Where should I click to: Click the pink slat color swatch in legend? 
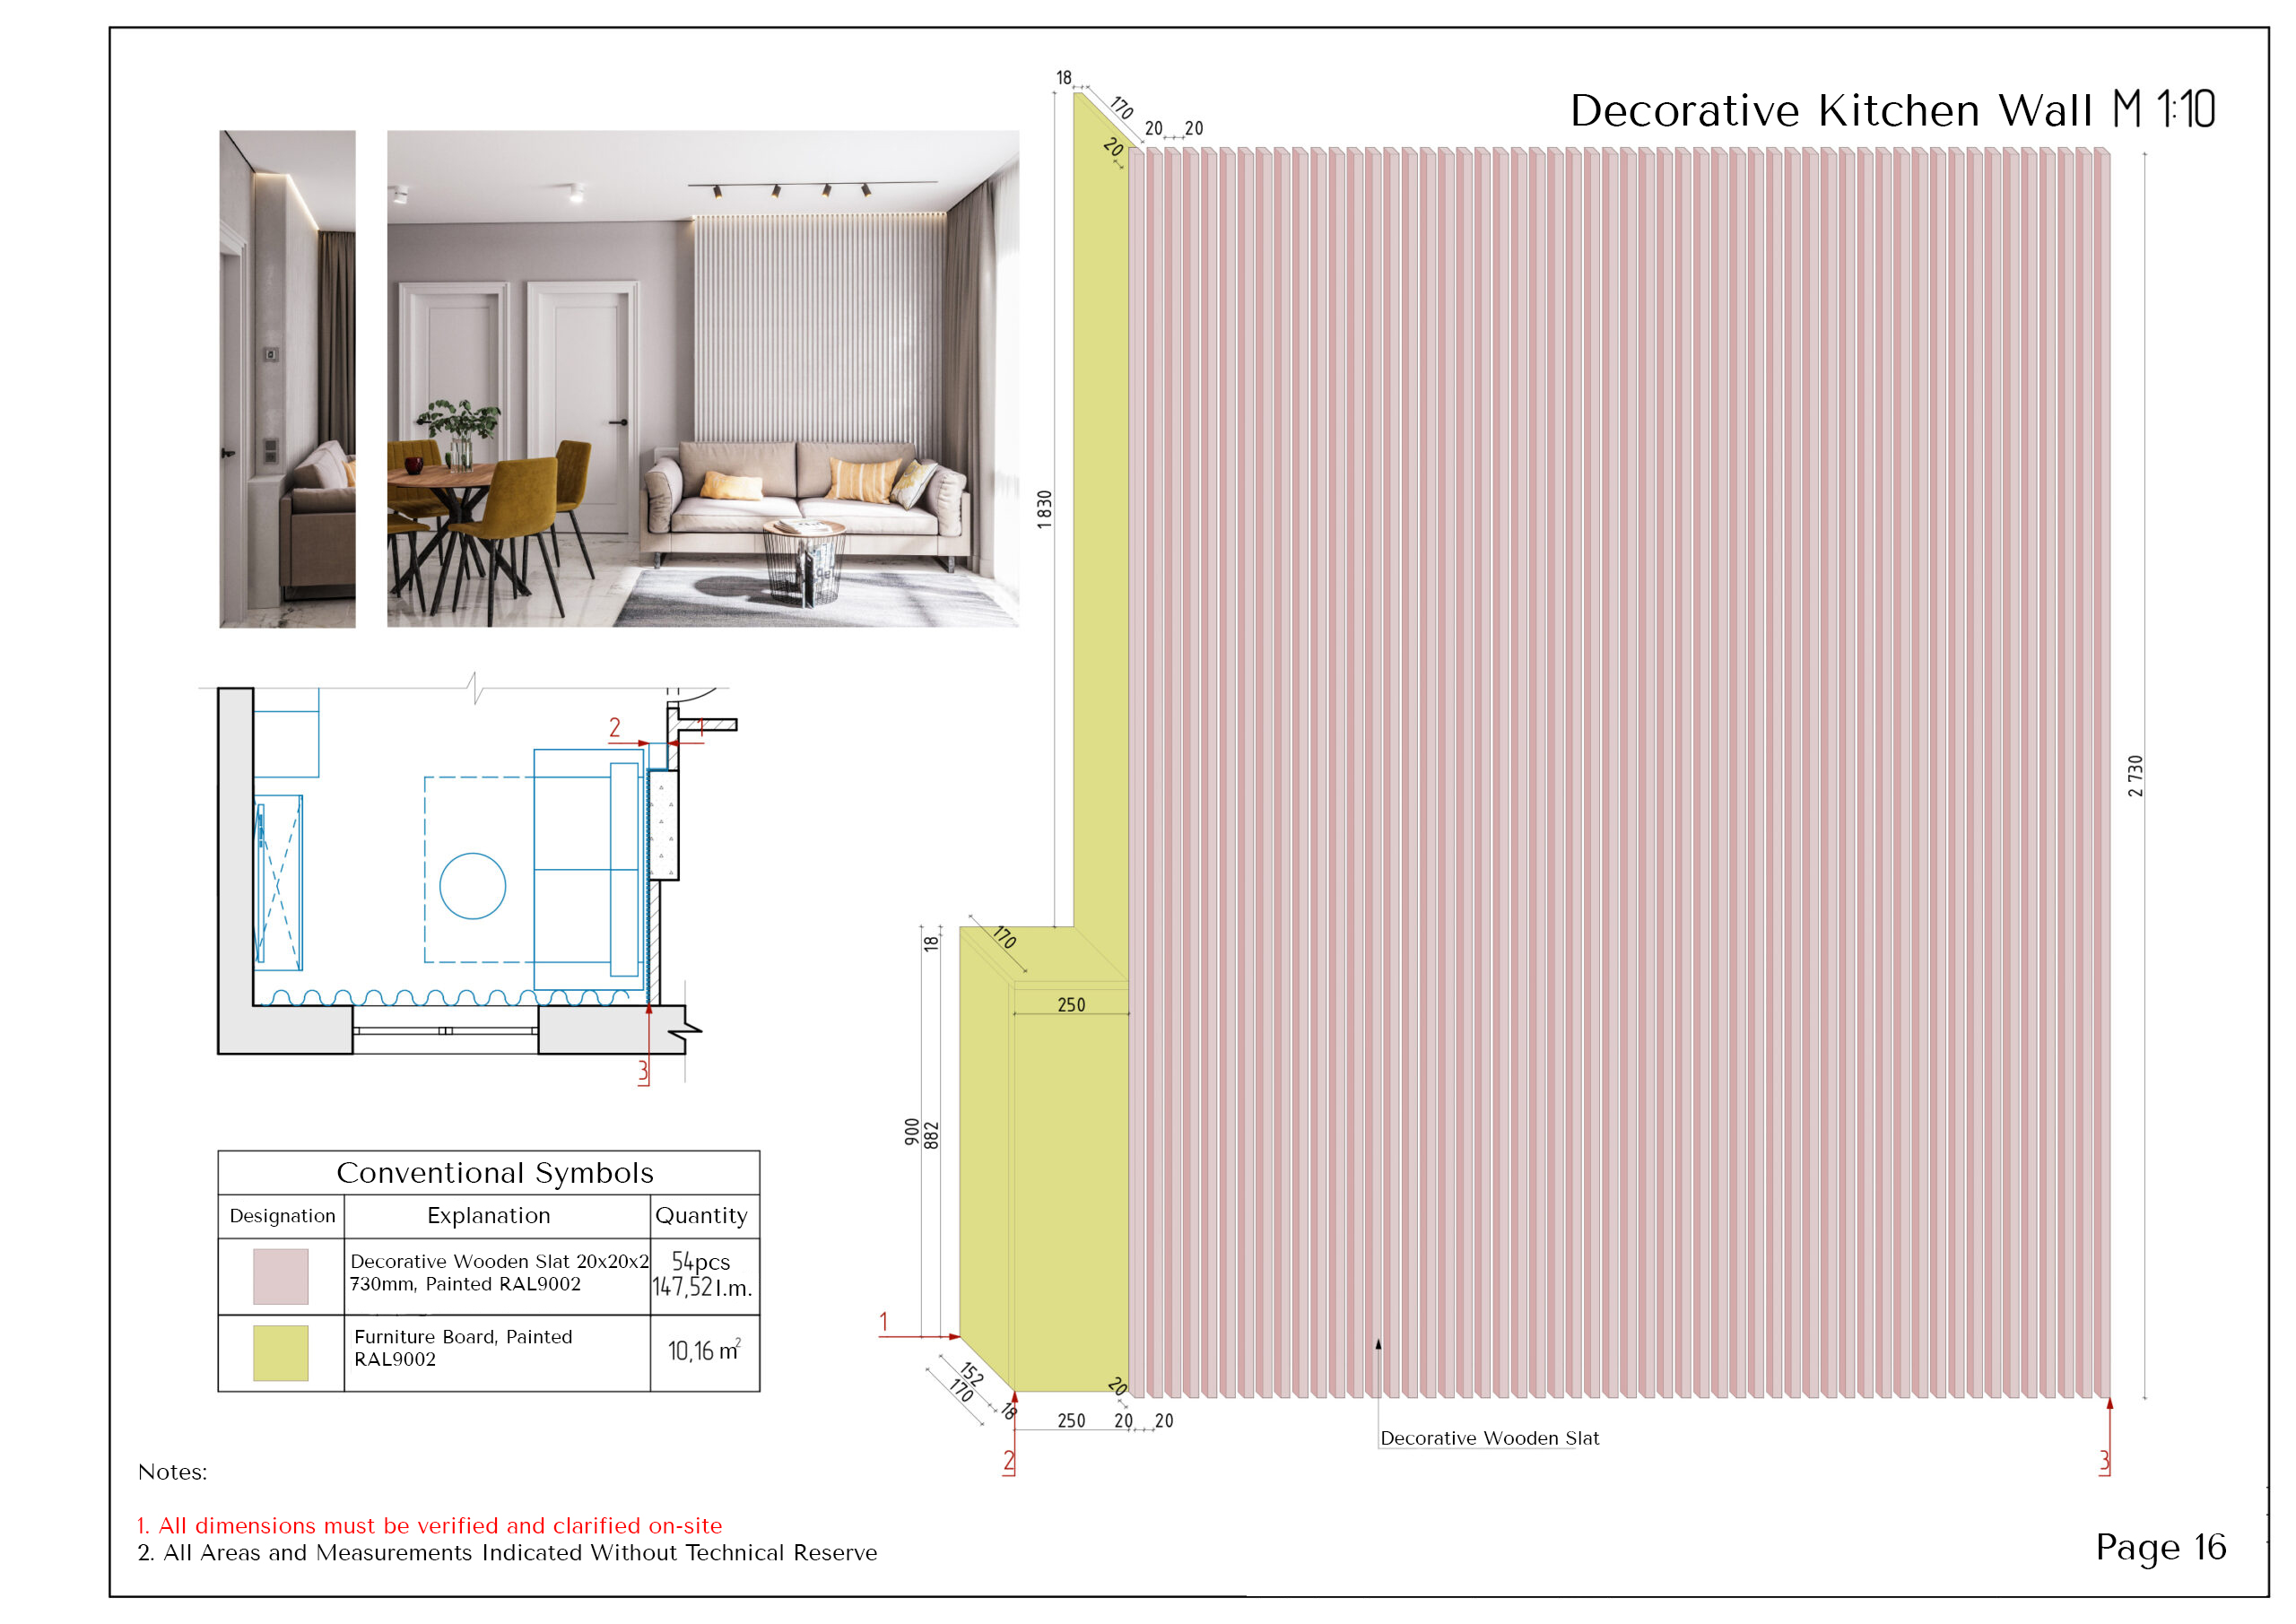(280, 1276)
